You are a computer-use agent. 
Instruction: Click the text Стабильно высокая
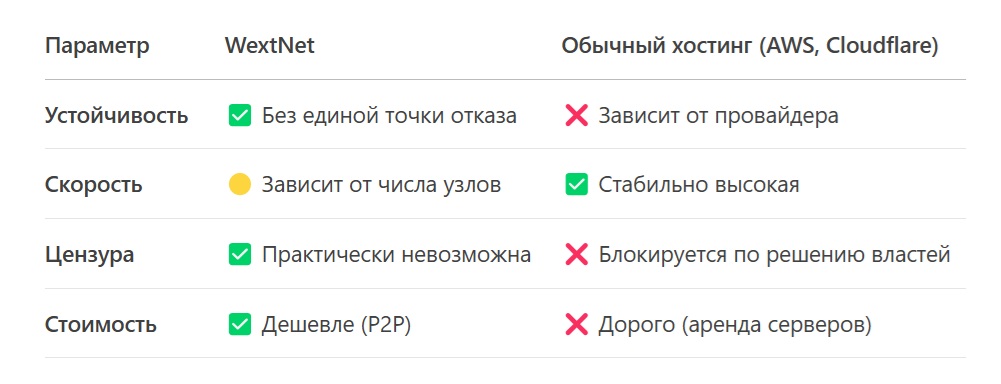(x=699, y=185)
